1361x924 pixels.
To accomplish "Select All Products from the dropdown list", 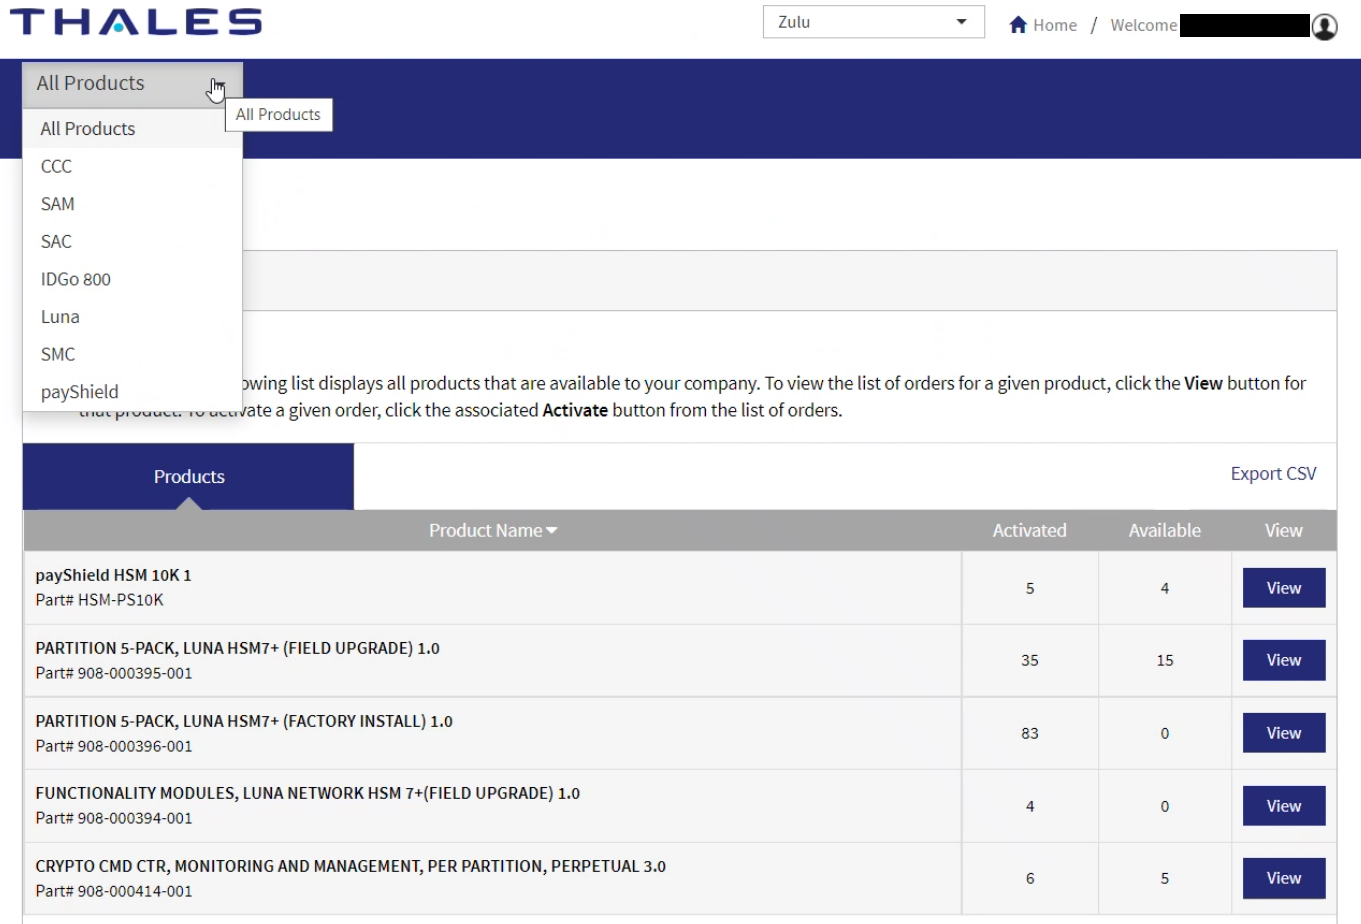I will (x=132, y=129).
